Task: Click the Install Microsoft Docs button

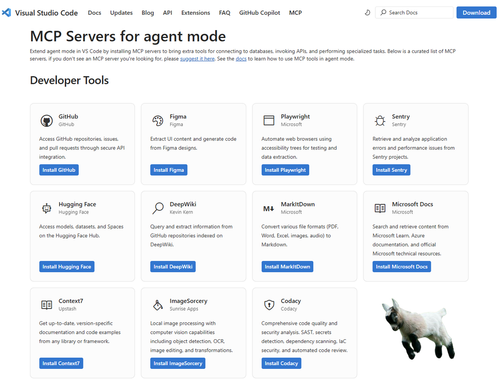Action: tap(402, 267)
